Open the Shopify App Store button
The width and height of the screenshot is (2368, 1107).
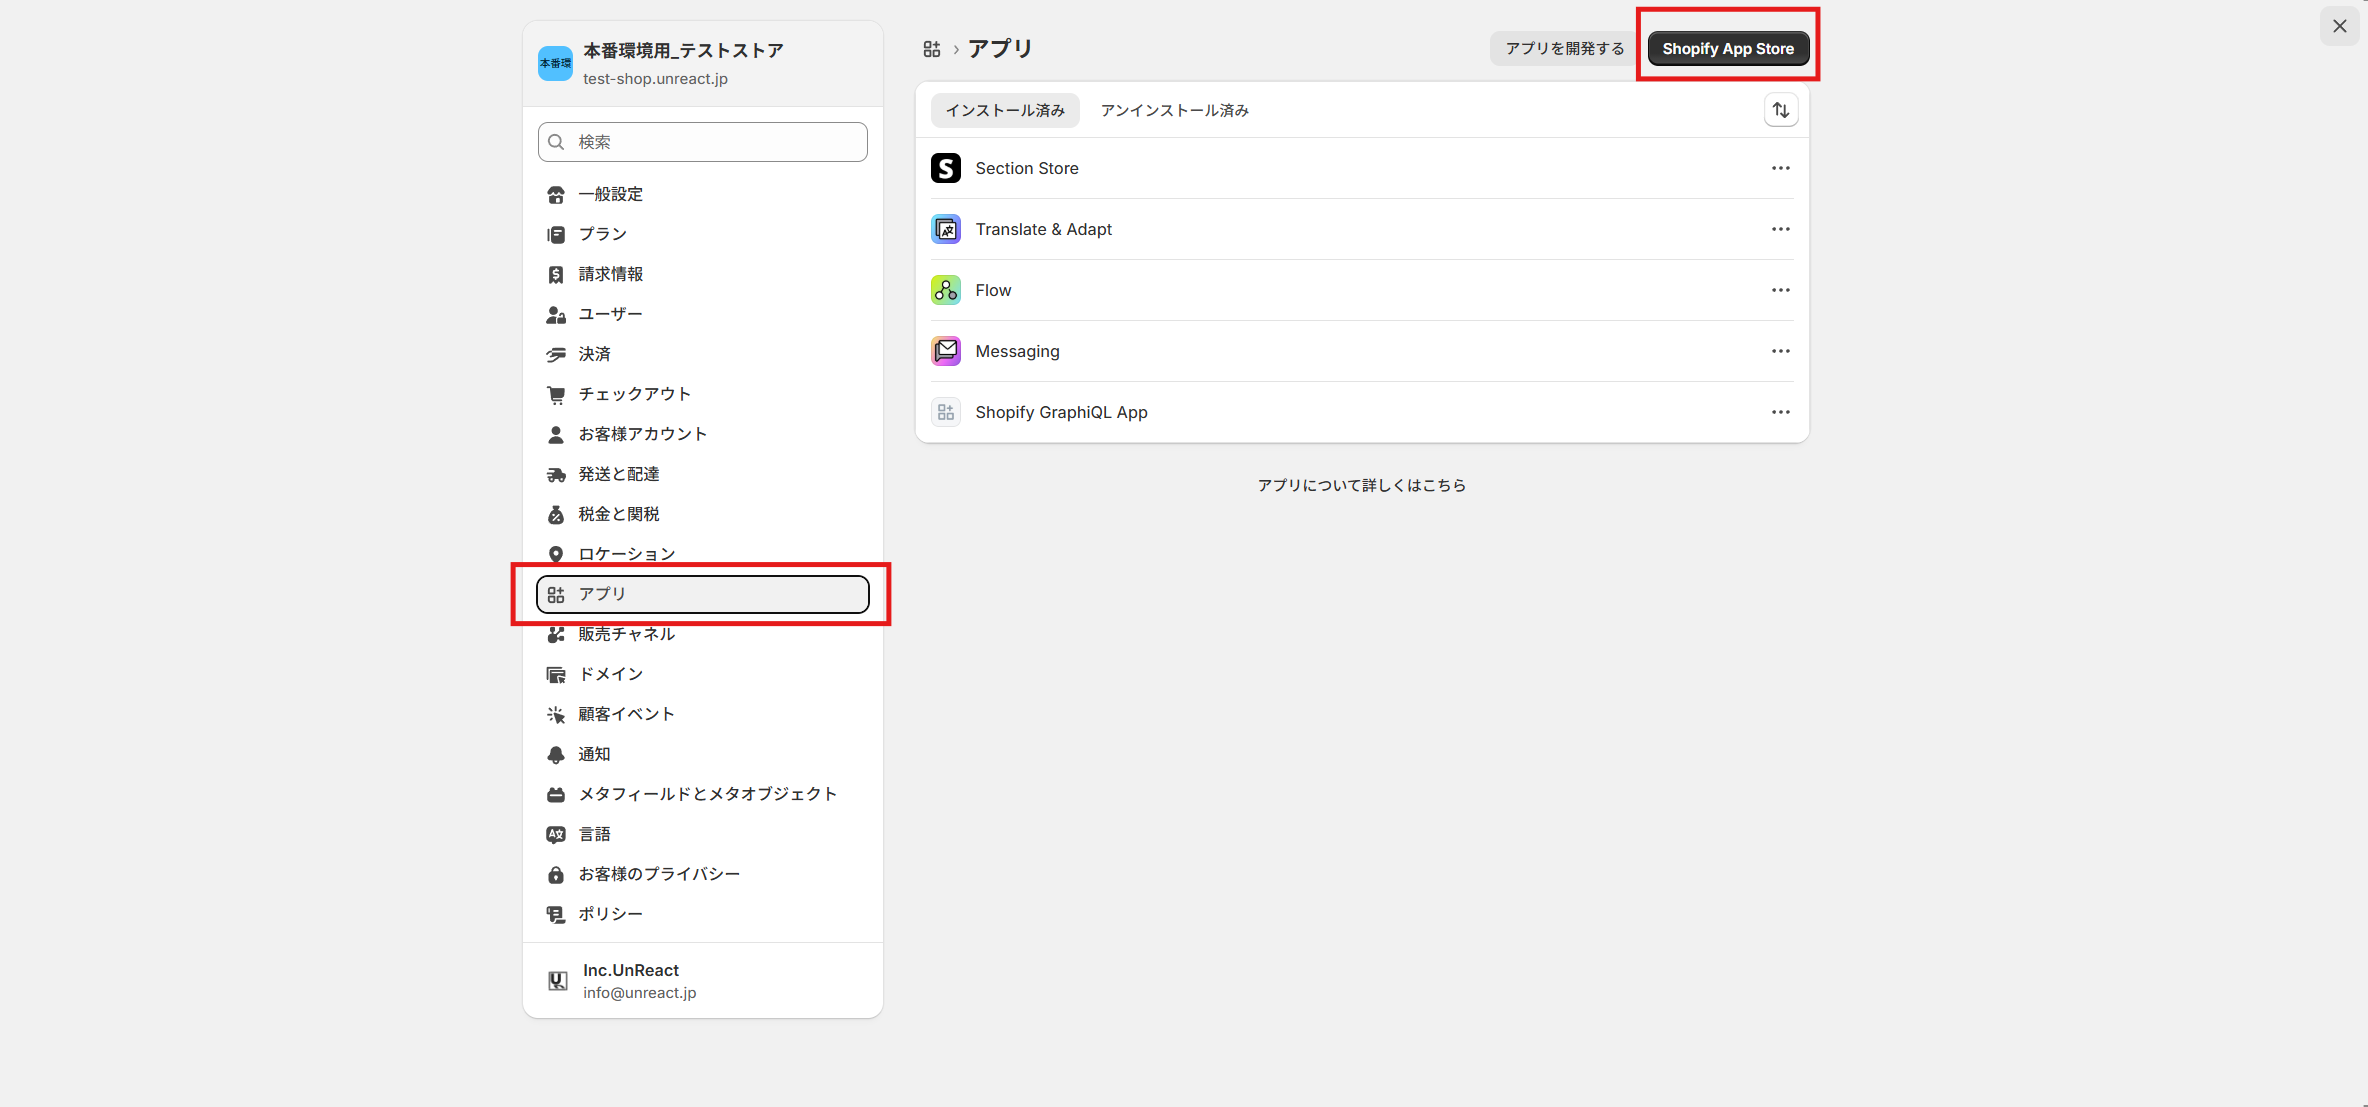coord(1727,48)
